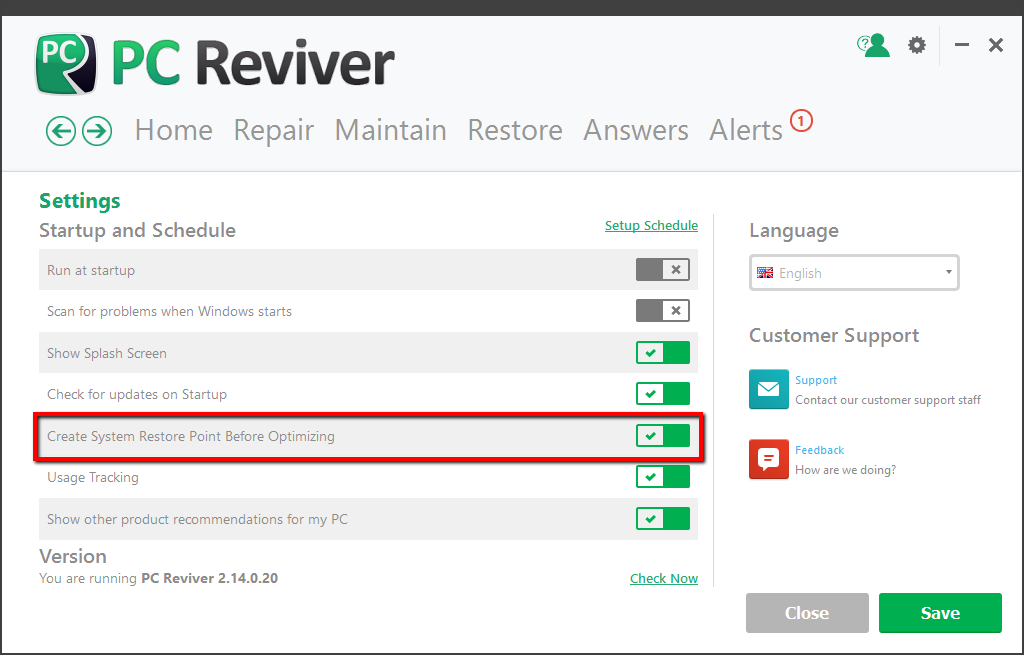Viewport: 1024px width, 655px height.
Task: Go forward with the right arrow button
Action: click(x=97, y=131)
